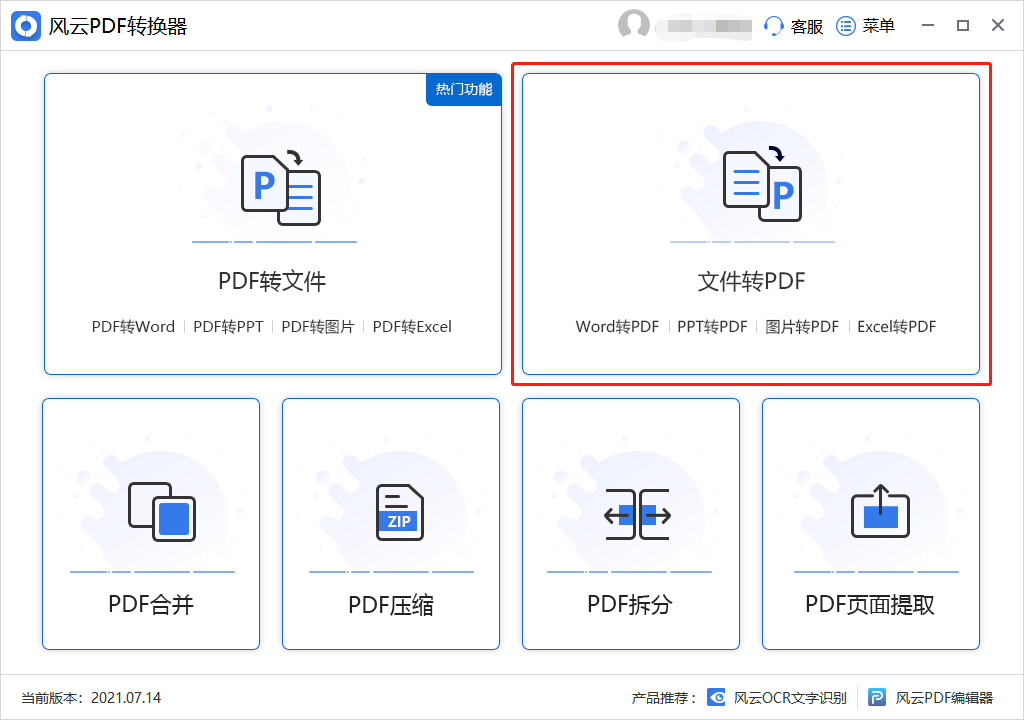
Task: Open the 菜单 list icon
Action: coord(846,26)
